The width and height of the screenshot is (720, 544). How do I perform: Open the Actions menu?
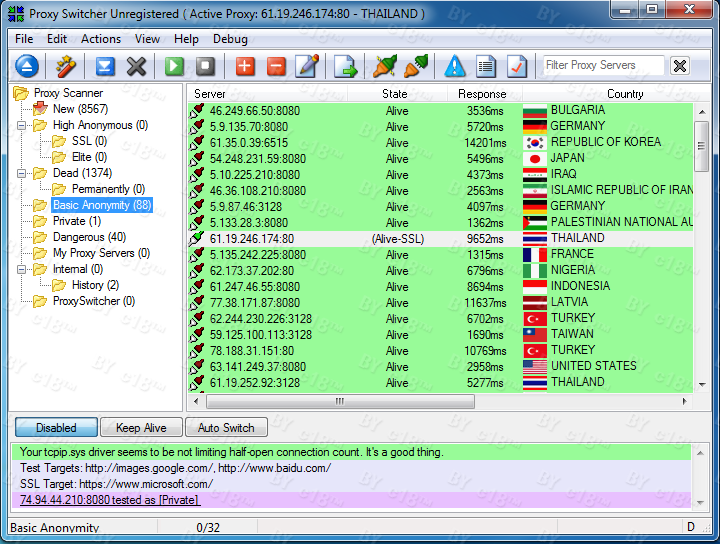tap(100, 39)
